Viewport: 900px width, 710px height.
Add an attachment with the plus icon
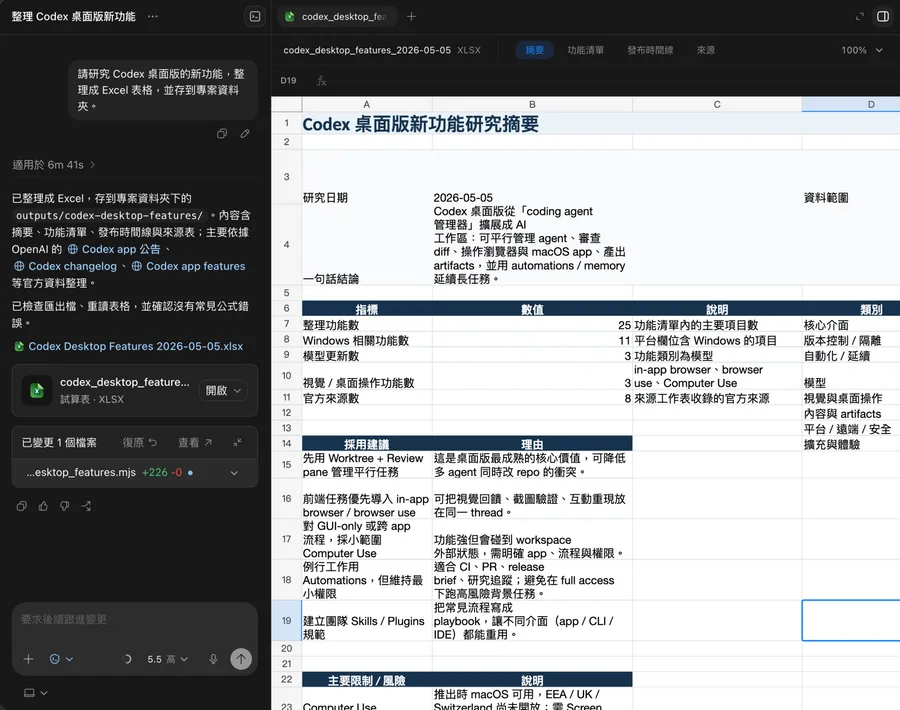pyautogui.click(x=28, y=659)
